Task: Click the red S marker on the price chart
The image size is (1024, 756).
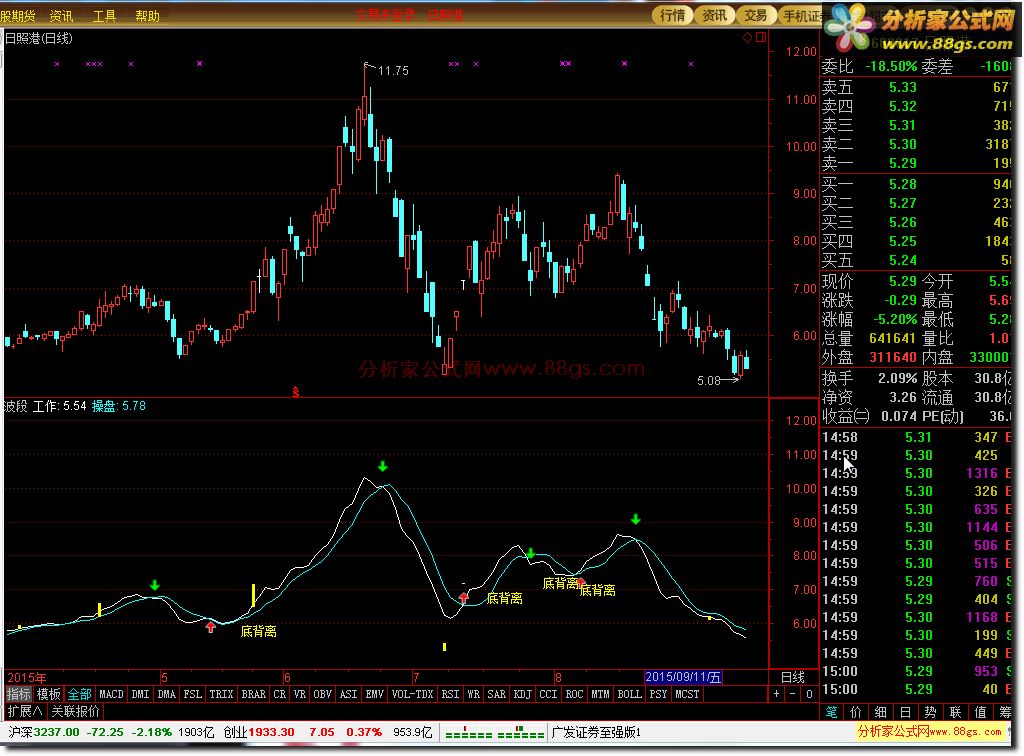Action: coord(296,392)
